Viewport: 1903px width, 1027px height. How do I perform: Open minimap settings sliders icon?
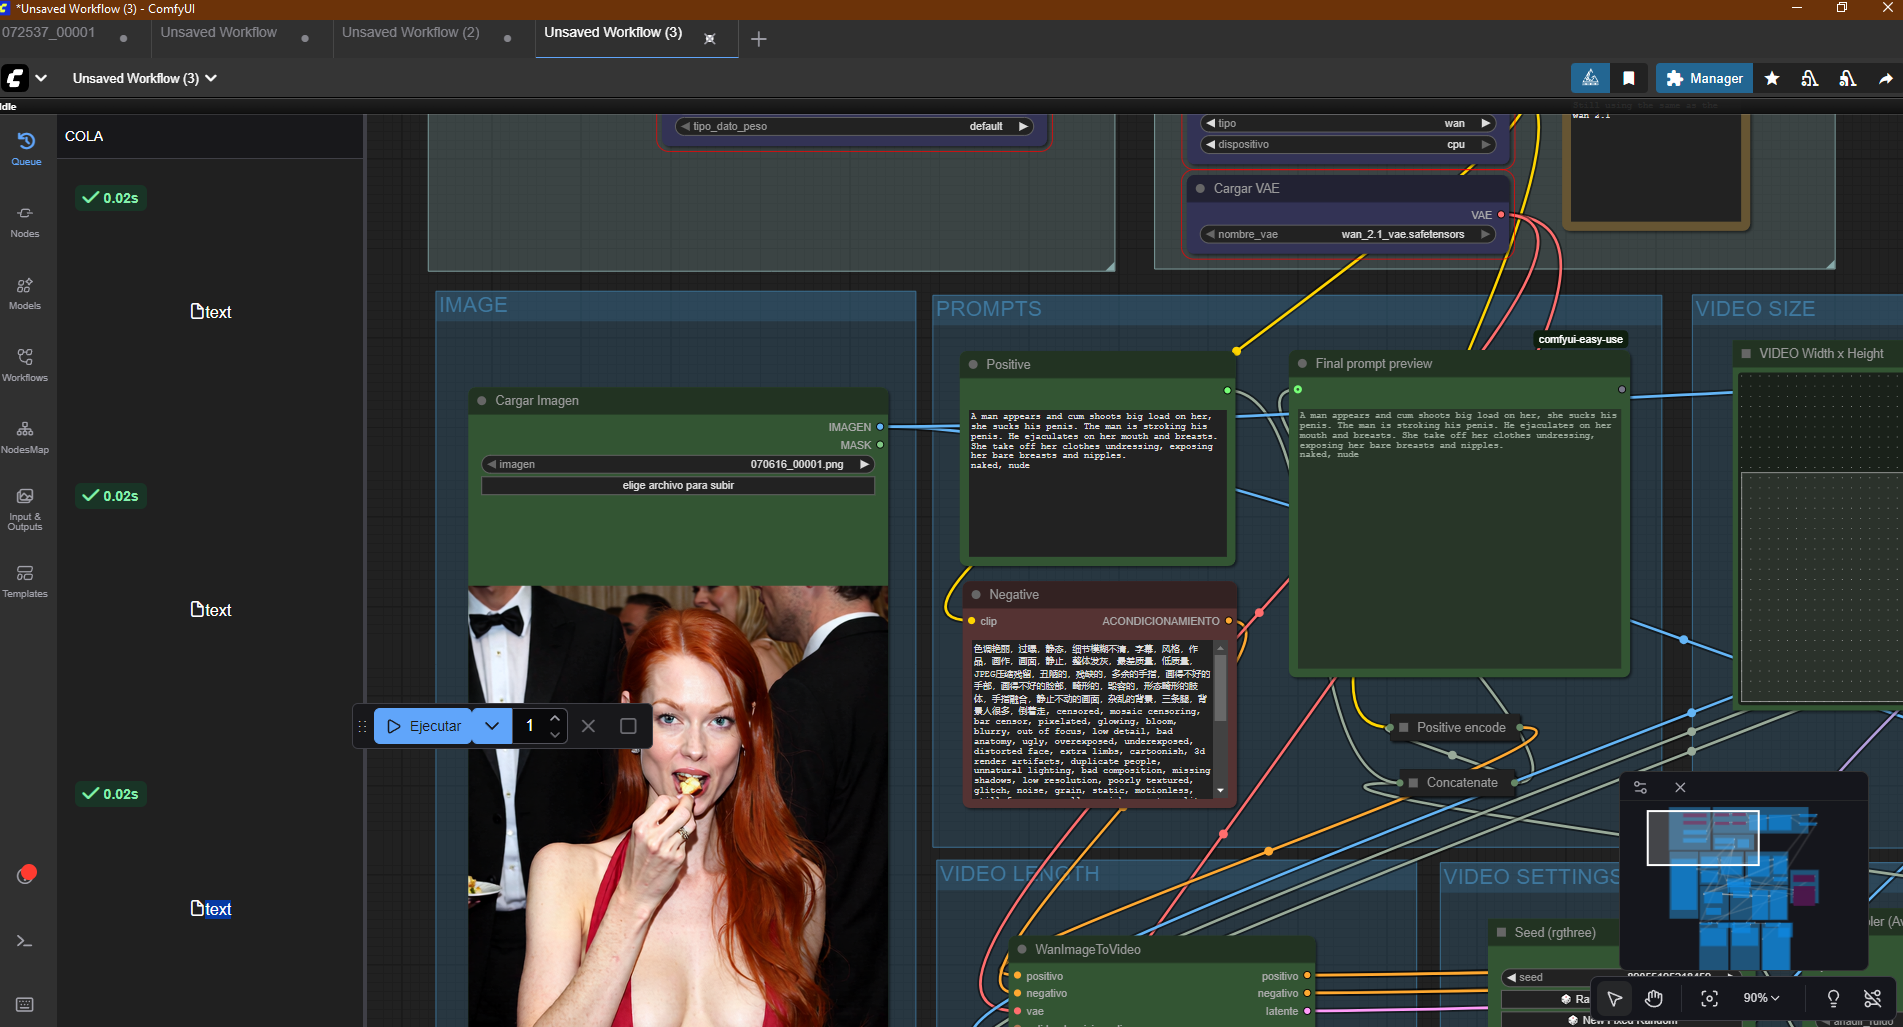click(x=1640, y=787)
